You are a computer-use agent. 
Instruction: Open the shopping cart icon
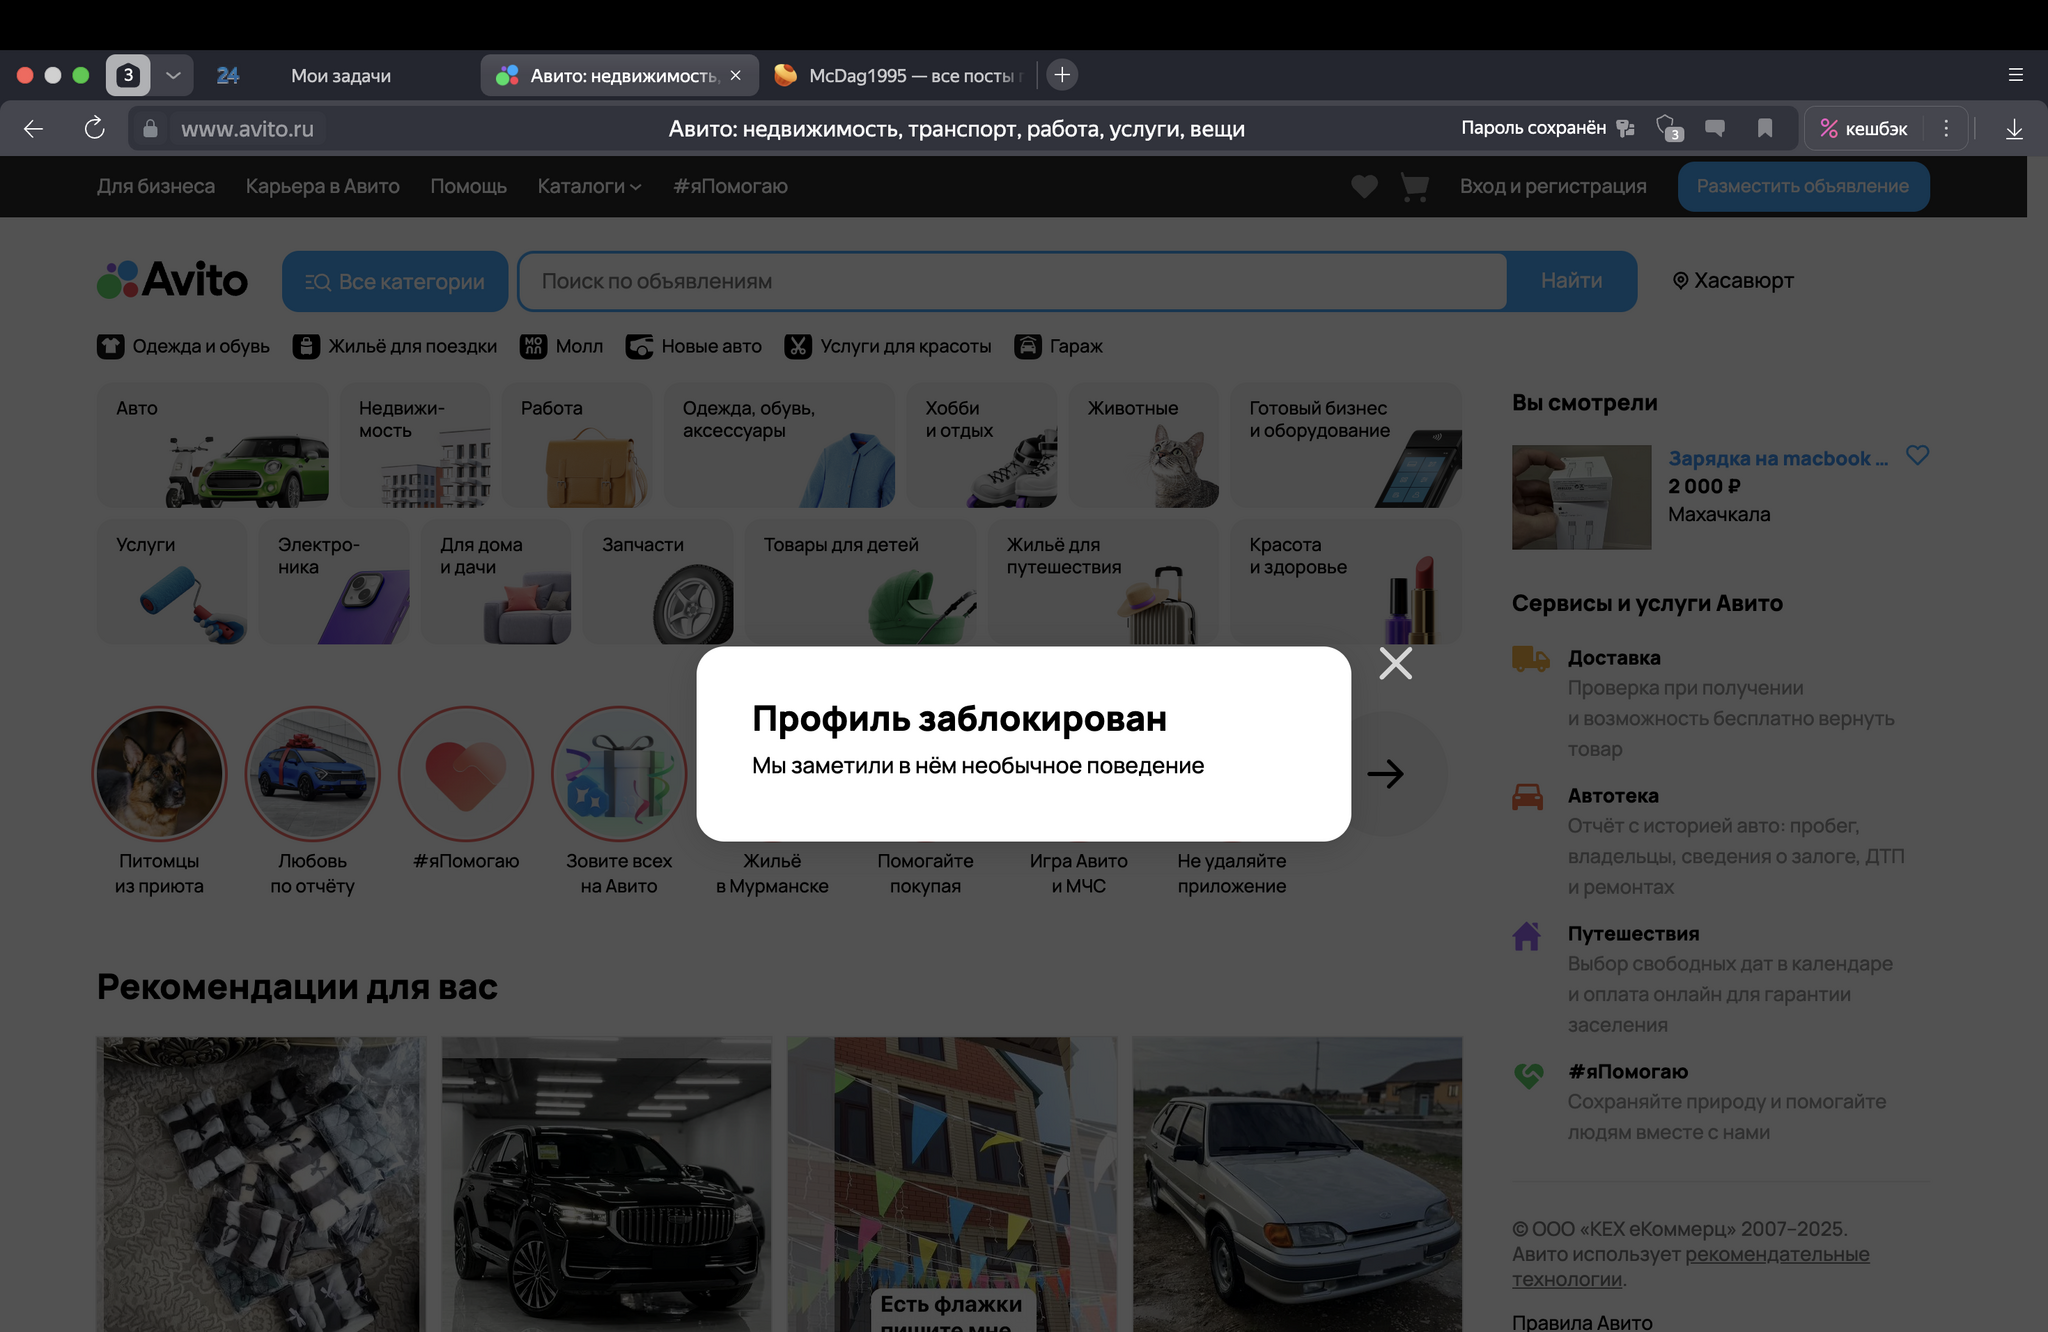pyautogui.click(x=1414, y=186)
